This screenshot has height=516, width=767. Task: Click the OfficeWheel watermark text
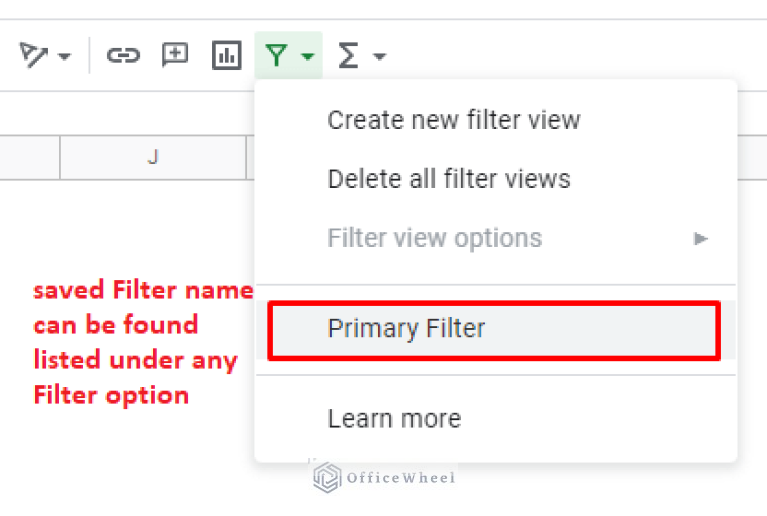[400, 478]
